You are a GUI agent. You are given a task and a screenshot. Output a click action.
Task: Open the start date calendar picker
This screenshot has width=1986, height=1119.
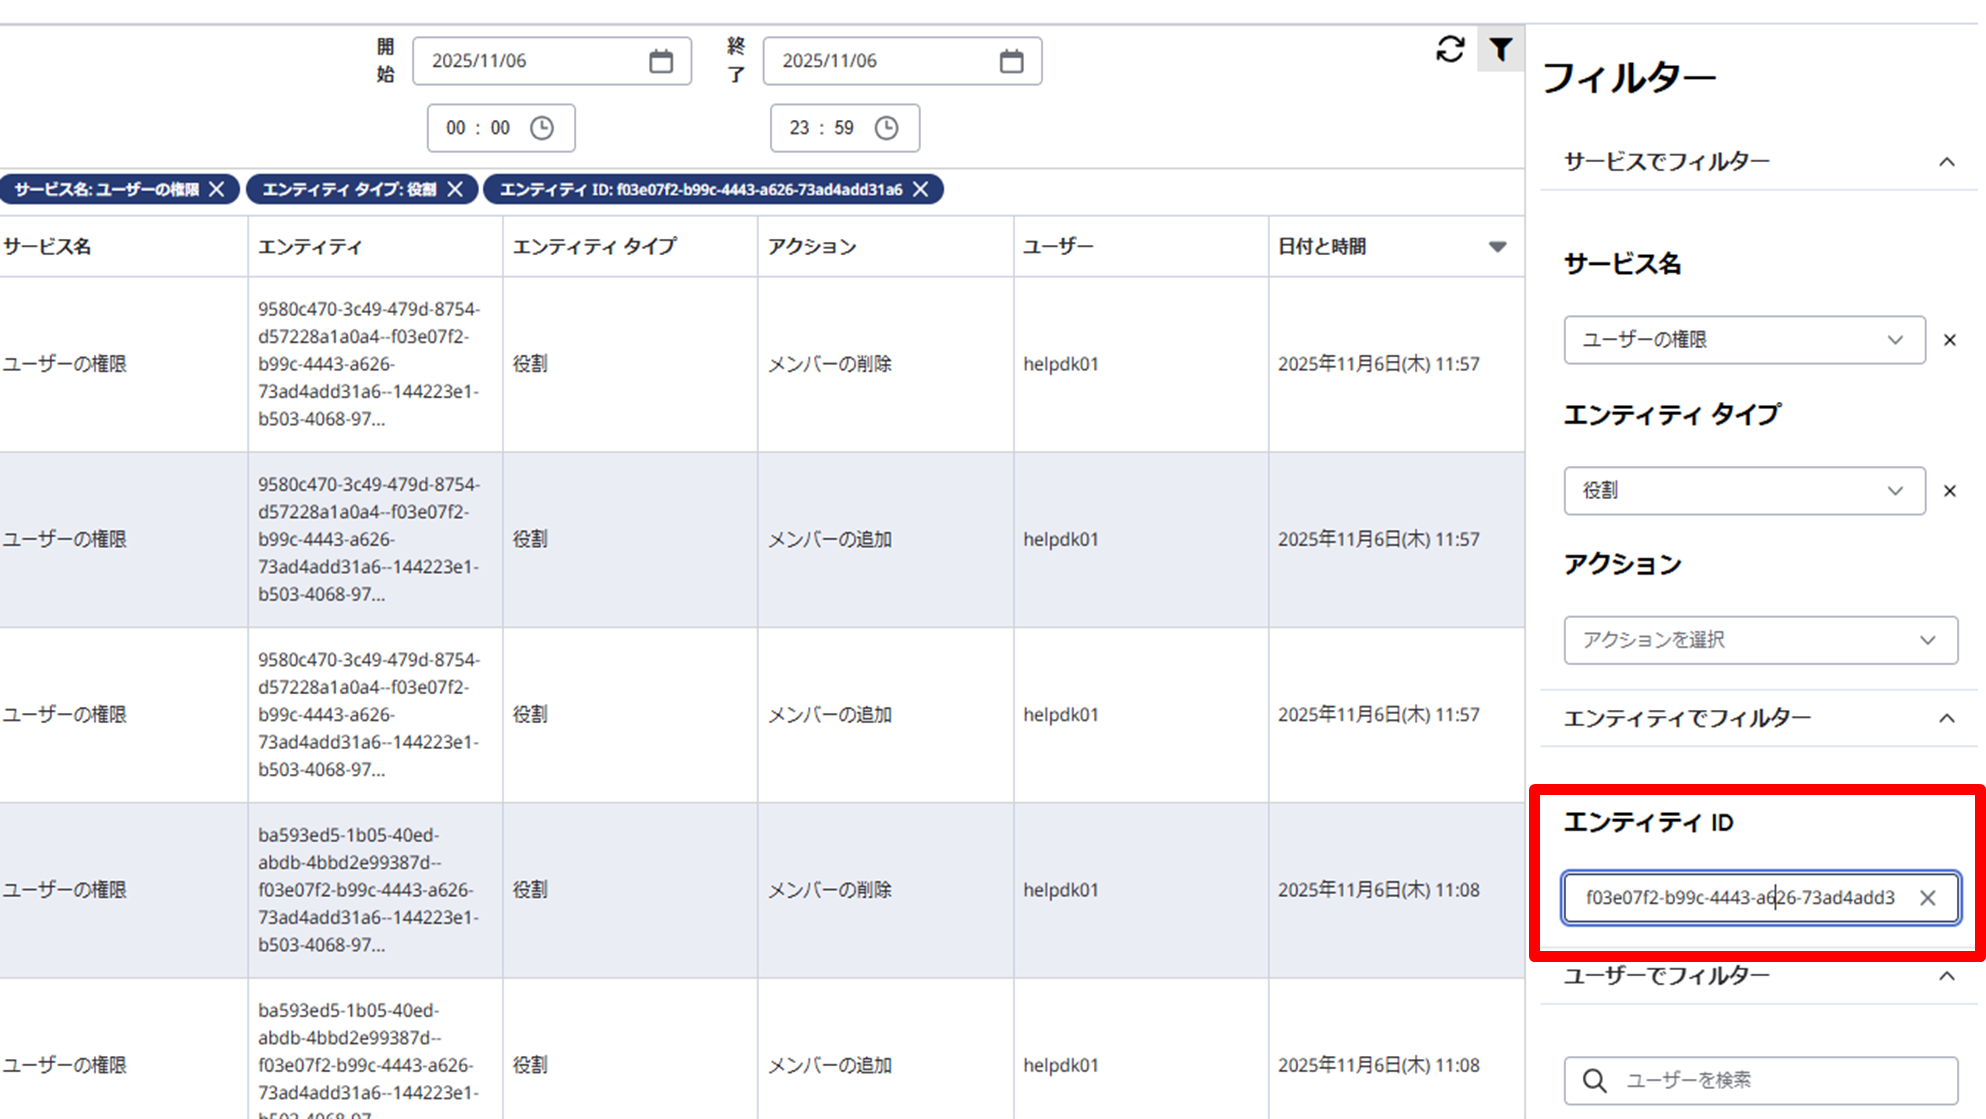coord(661,61)
